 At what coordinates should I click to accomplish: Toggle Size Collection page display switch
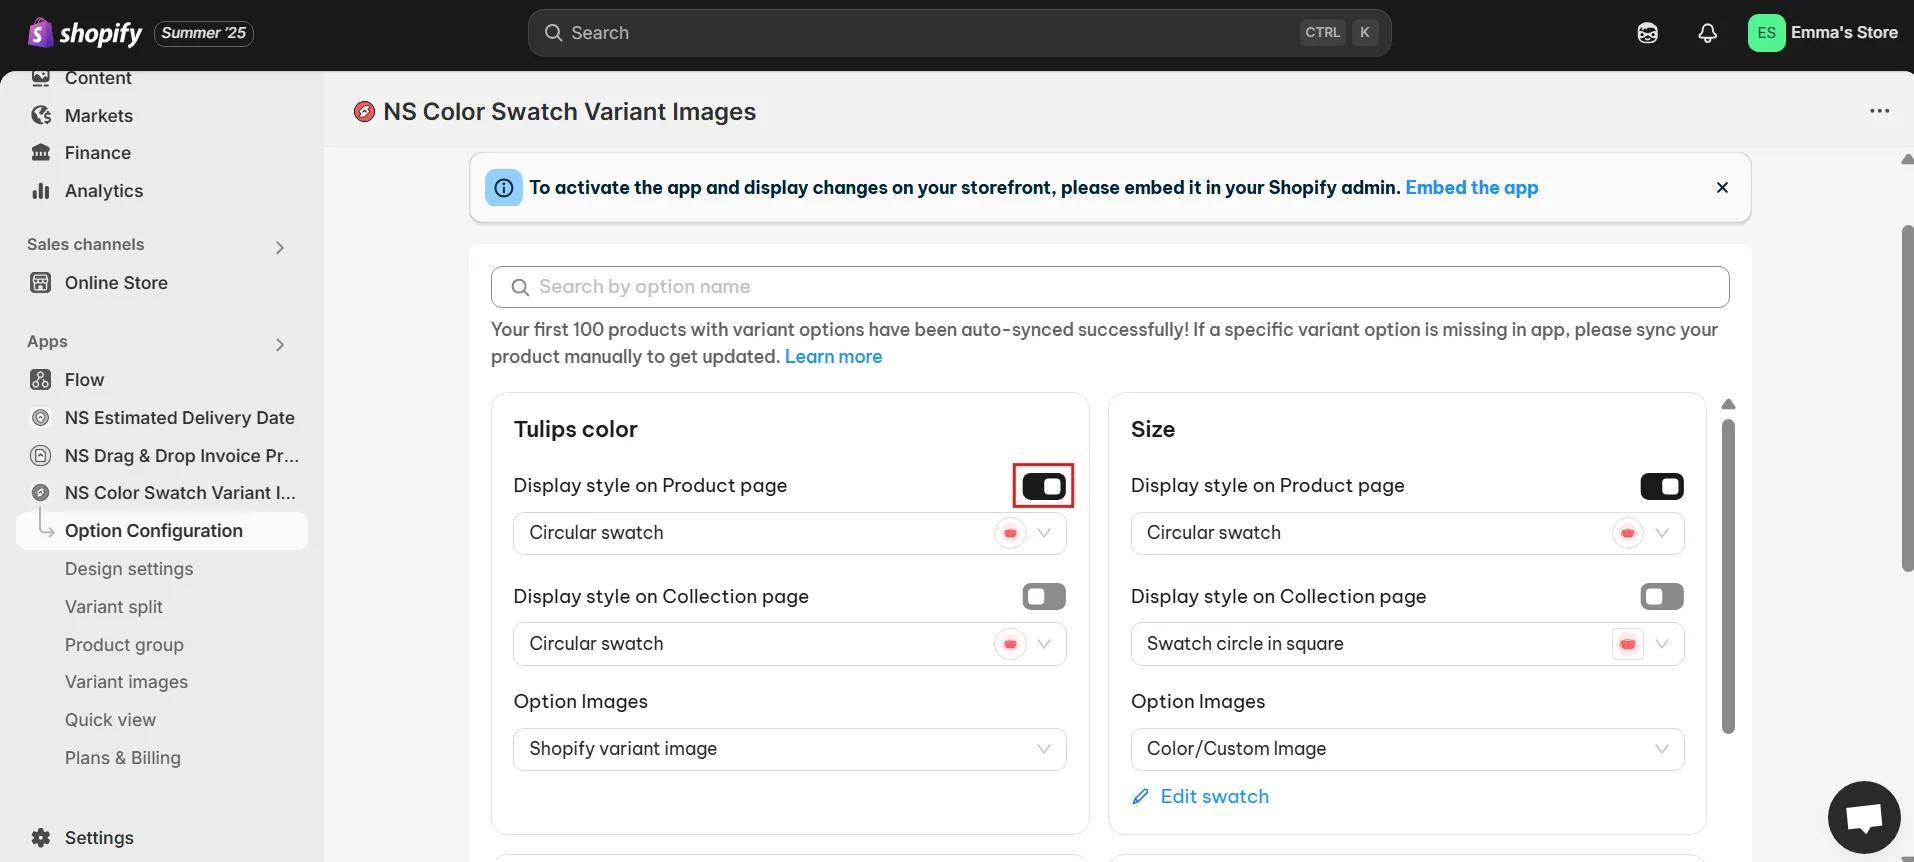[1662, 597]
